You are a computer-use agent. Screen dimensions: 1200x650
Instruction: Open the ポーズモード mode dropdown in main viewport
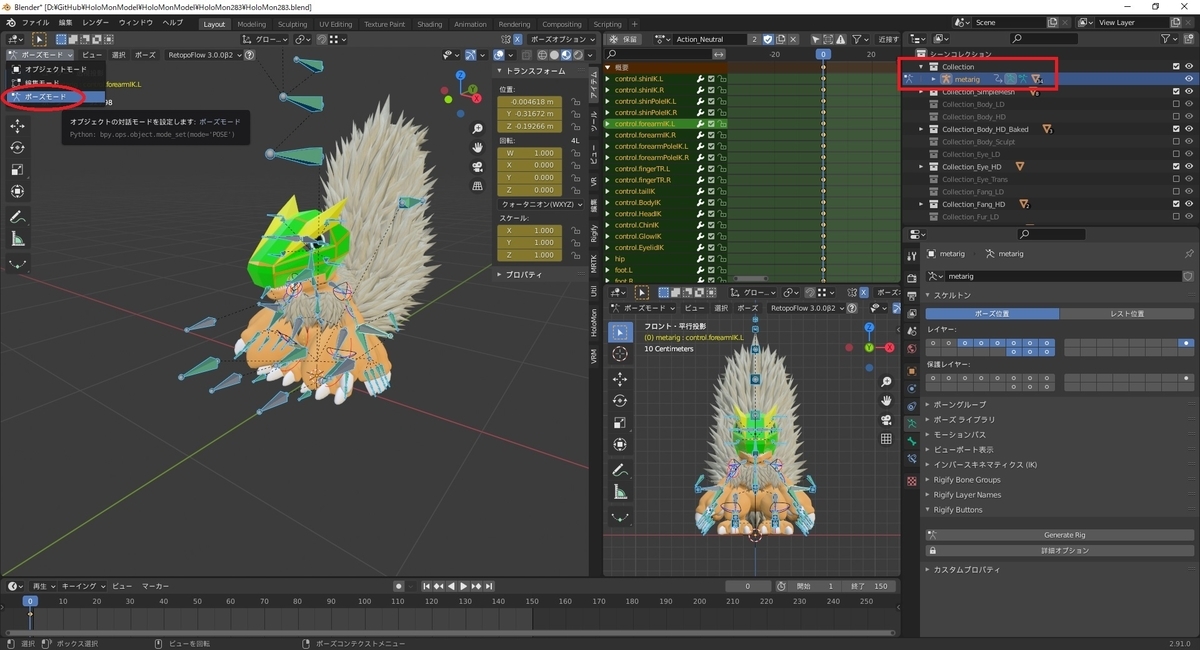tap(40, 55)
